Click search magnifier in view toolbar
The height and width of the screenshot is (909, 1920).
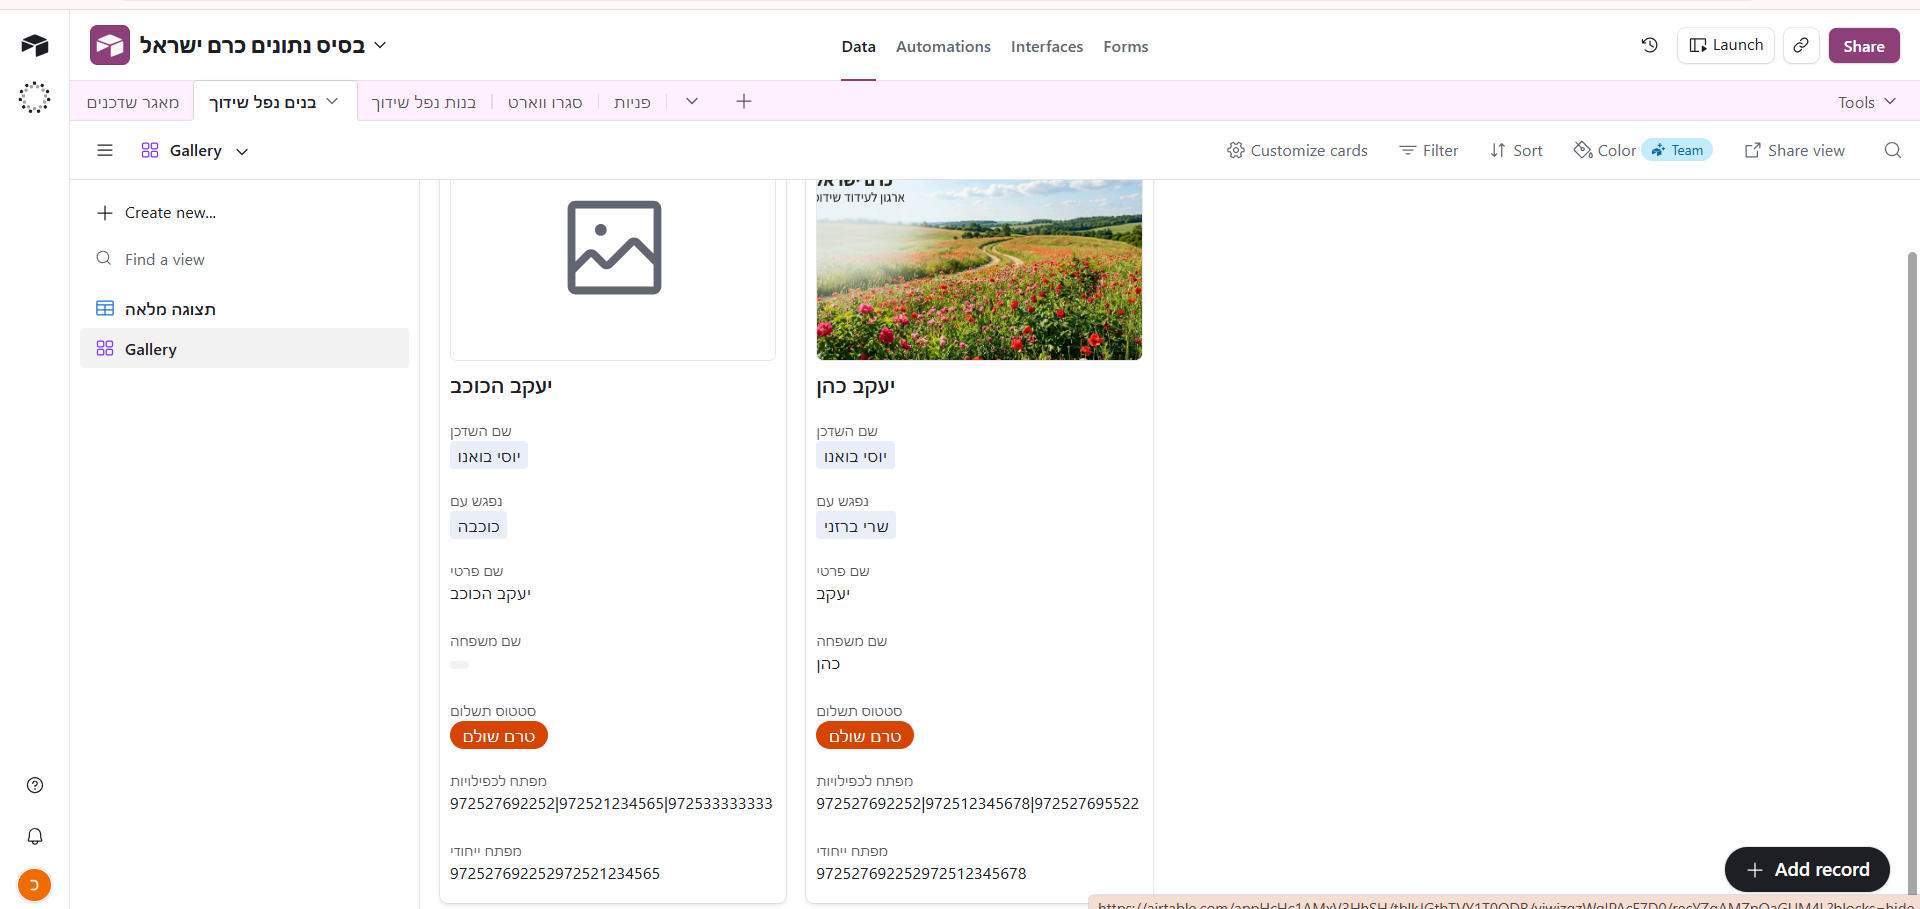pyautogui.click(x=1893, y=150)
